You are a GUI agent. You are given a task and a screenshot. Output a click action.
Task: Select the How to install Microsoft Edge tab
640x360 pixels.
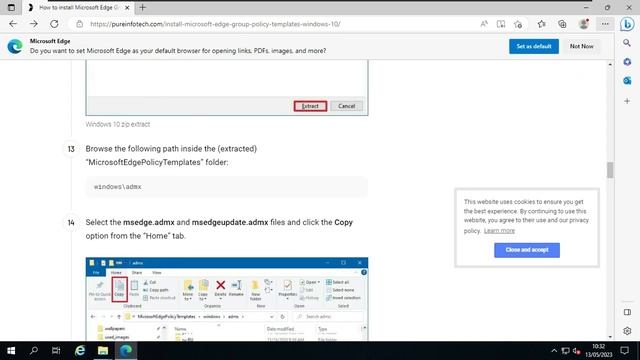[x=79, y=7]
